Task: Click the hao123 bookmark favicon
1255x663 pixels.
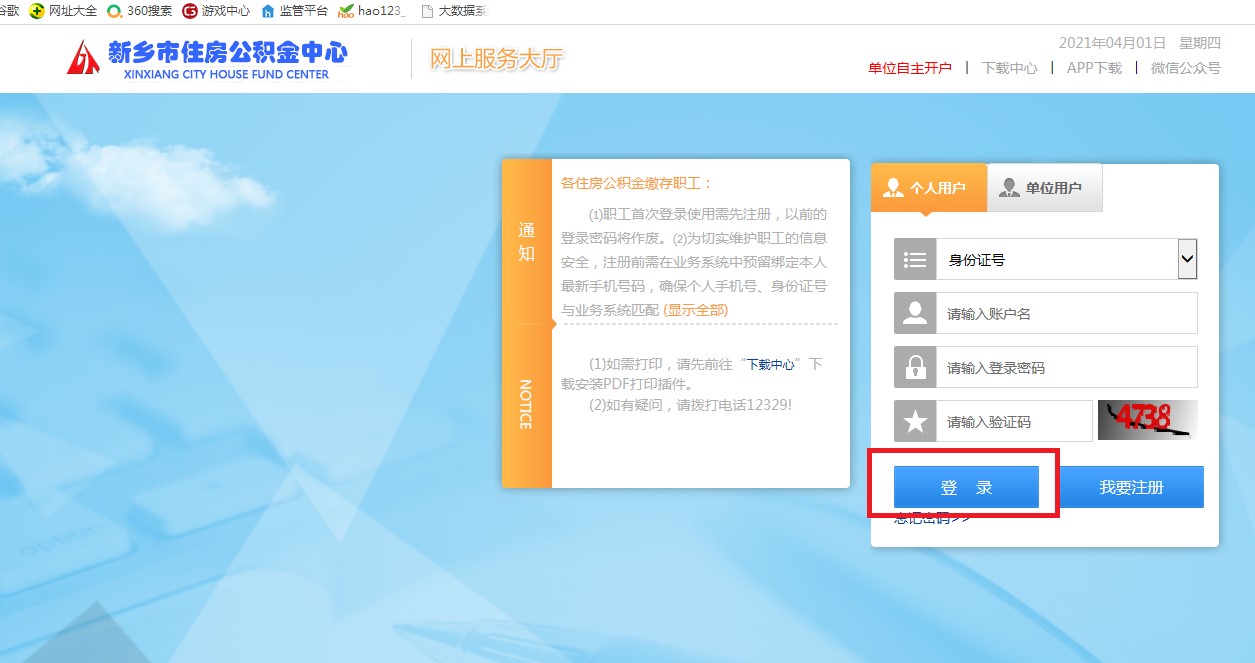Action: [x=346, y=12]
